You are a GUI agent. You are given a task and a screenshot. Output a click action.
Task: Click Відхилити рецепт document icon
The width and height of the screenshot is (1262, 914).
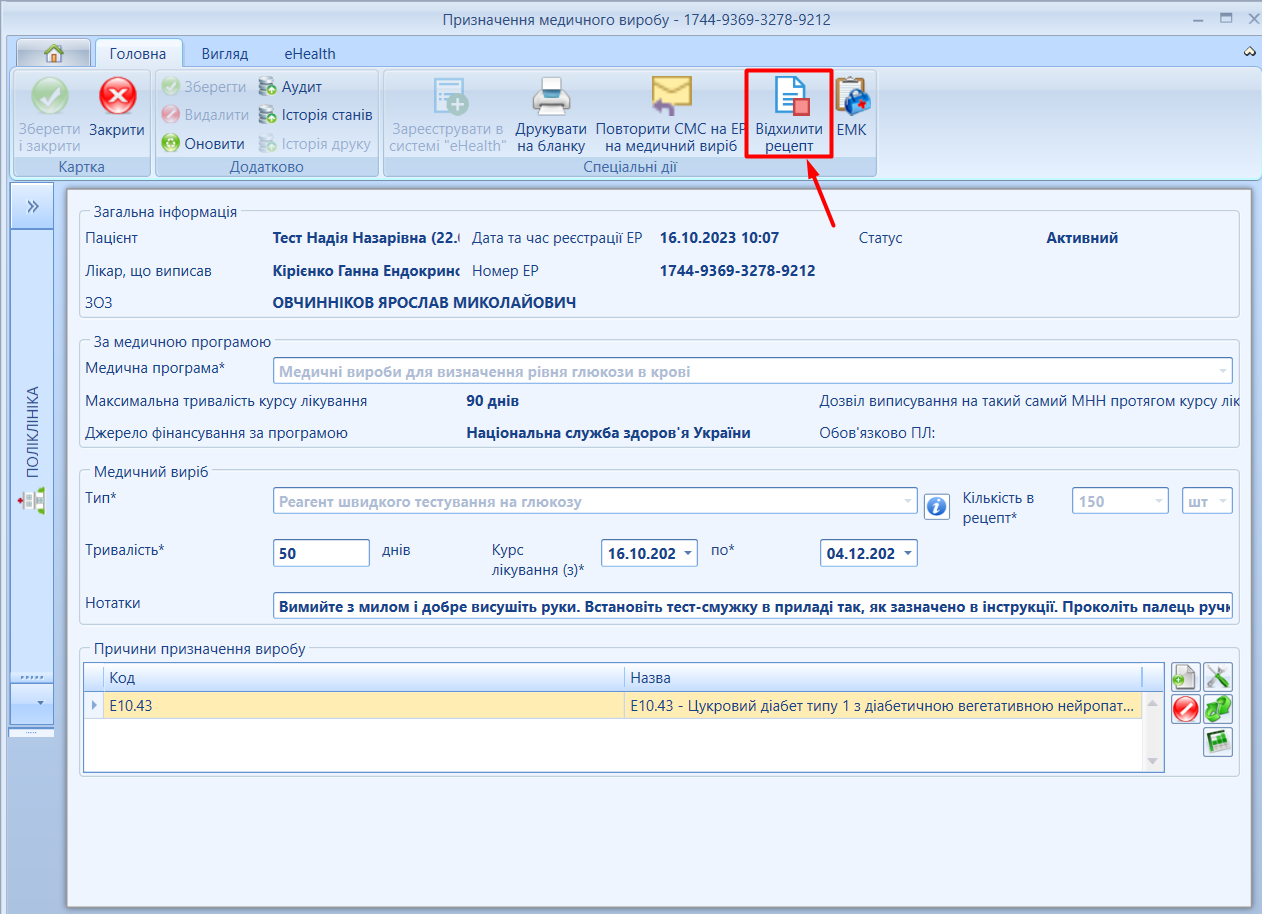pos(790,97)
